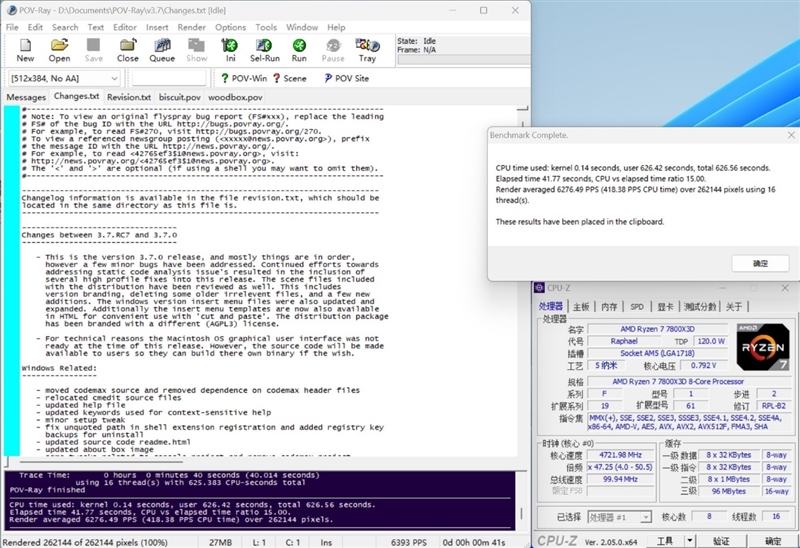This screenshot has width=800, height=548.
Task: Select the CPU-Z 关于 tab
Action: (734, 306)
